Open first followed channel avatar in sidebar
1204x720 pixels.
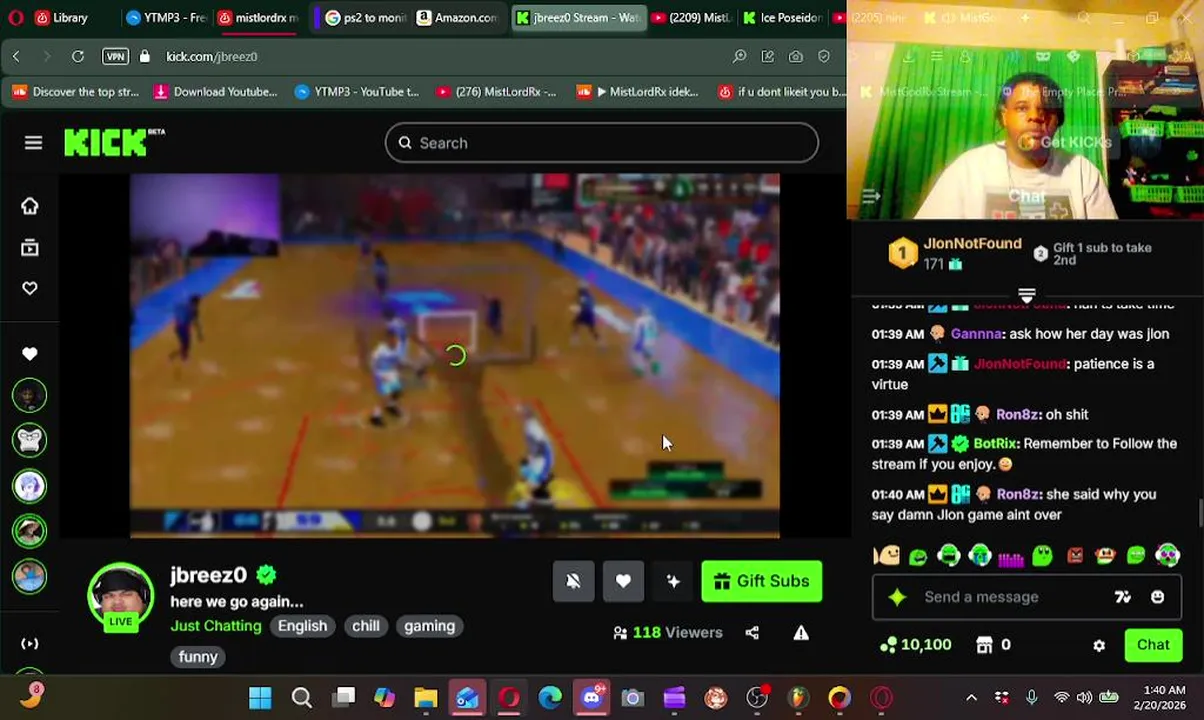point(30,396)
